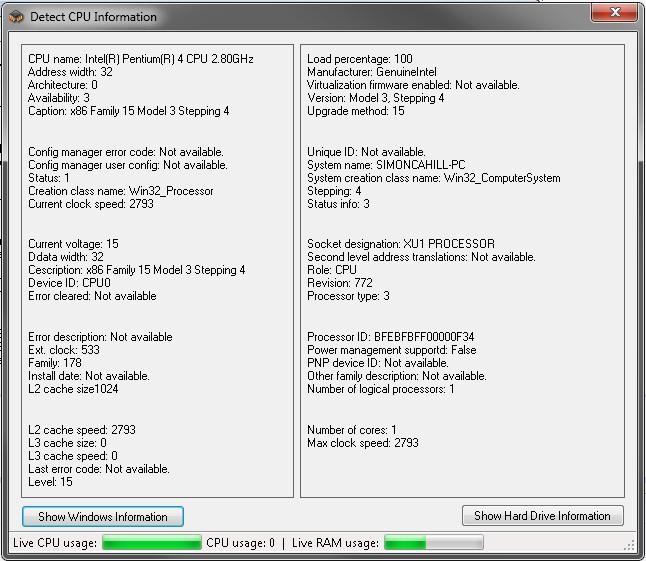Click the Detect CPU Information title text

(93, 17)
